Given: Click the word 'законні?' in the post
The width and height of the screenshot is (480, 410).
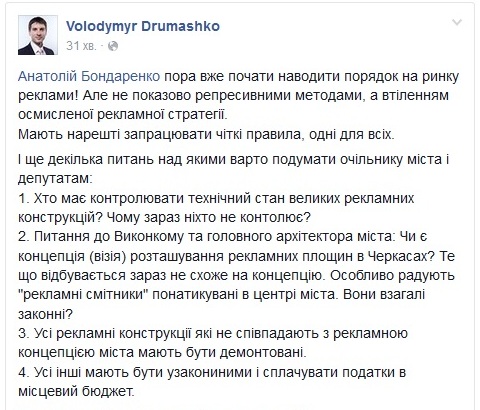Looking at the screenshot, I should pyautogui.click(x=45, y=314).
